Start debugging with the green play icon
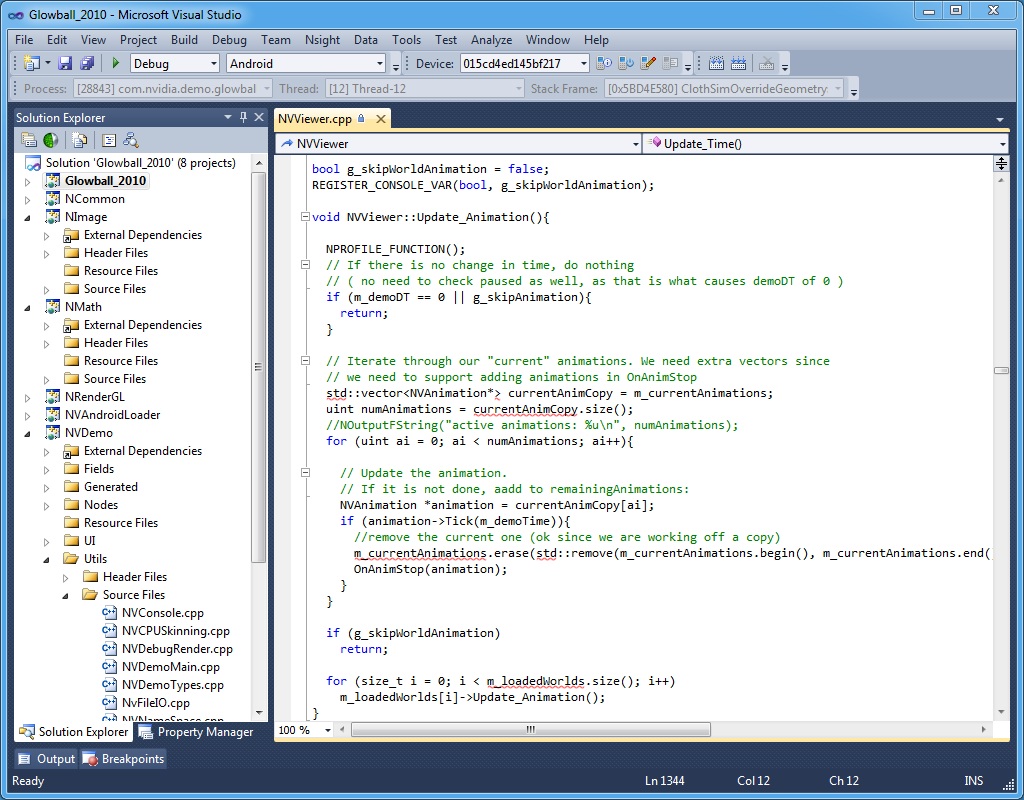The width and height of the screenshot is (1024, 800). point(116,64)
